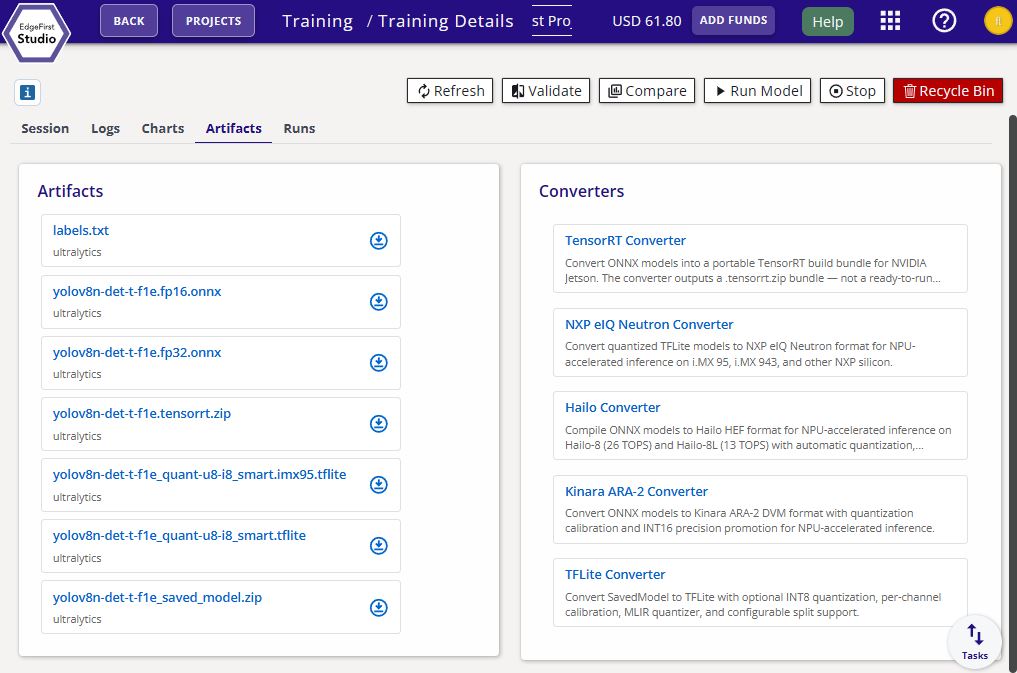
Task: Click the blue info icon
Action: [x=27, y=92]
